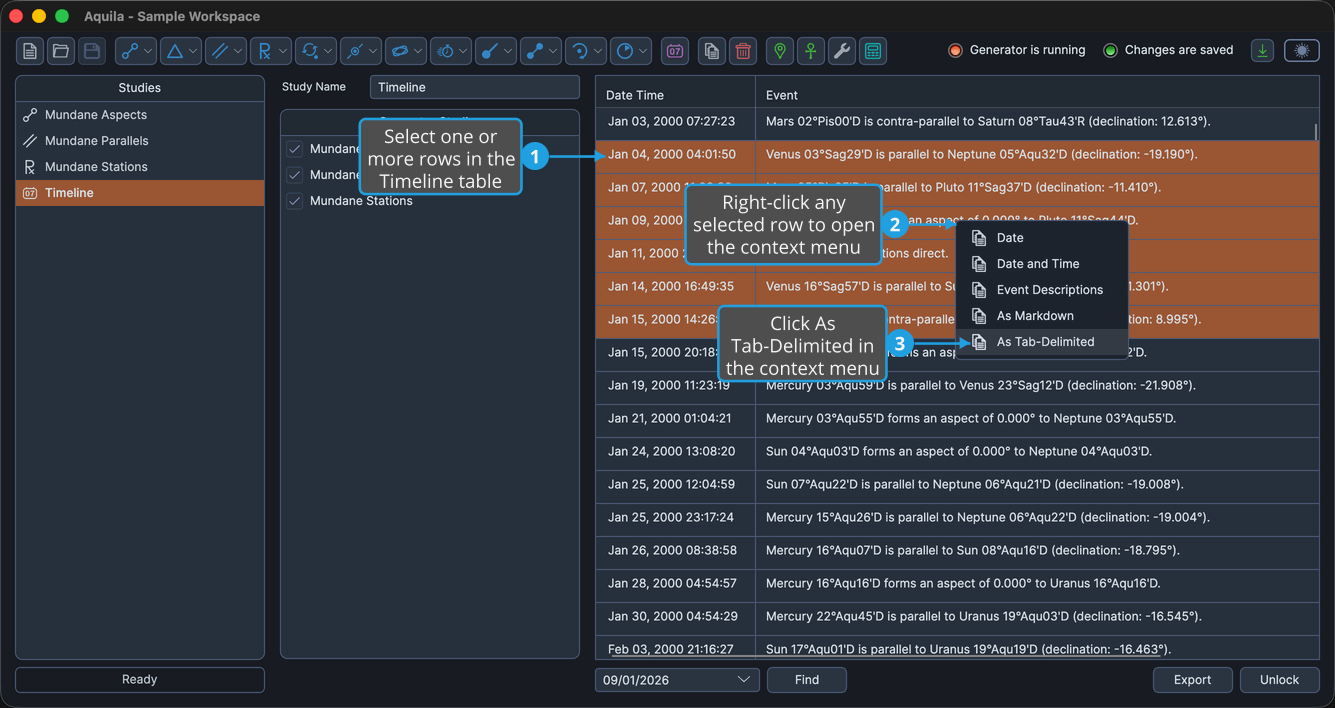Select the Parallels double-slash tool icon
Image resolution: width=1335 pixels, height=708 pixels.
(x=220, y=51)
